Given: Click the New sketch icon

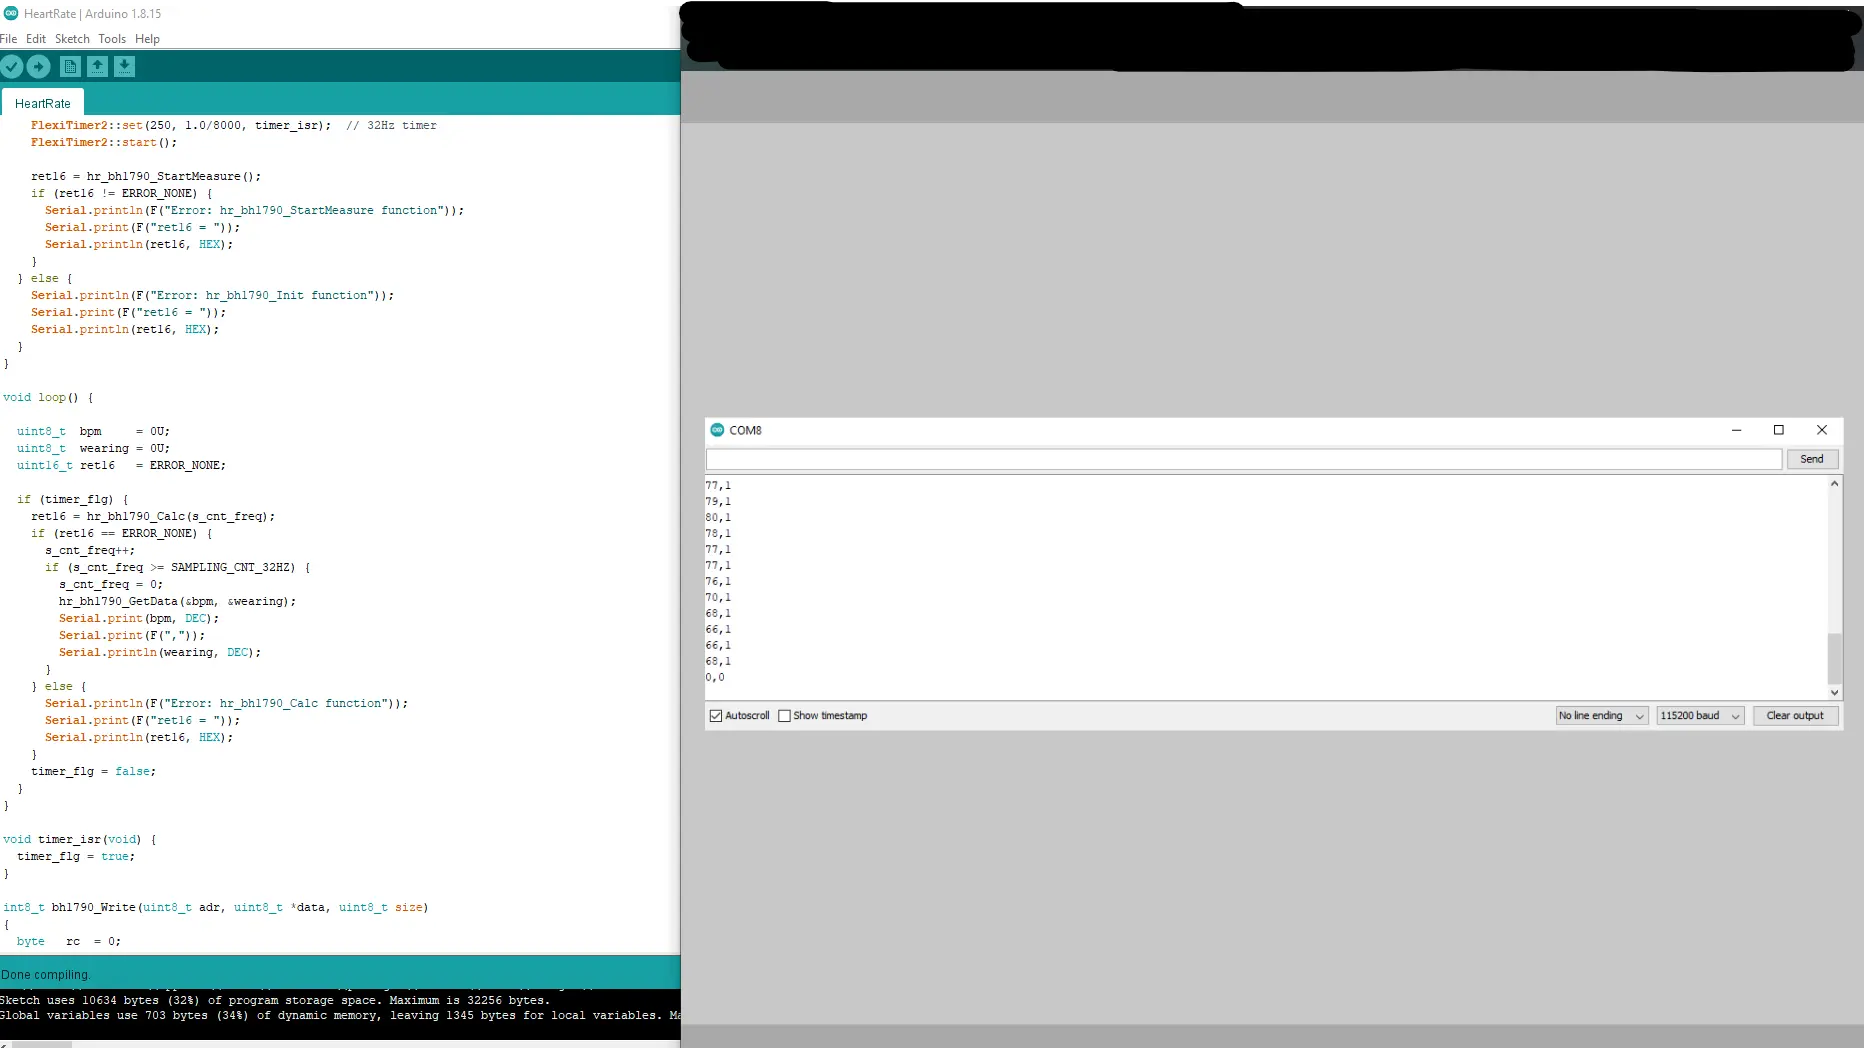Looking at the screenshot, I should [x=70, y=67].
